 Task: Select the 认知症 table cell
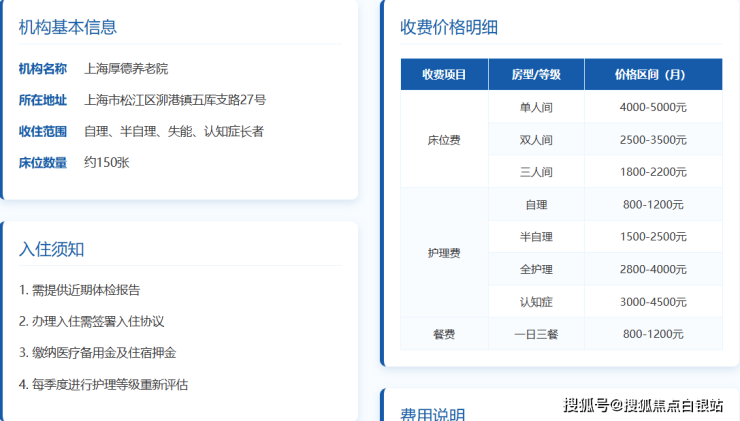point(536,302)
